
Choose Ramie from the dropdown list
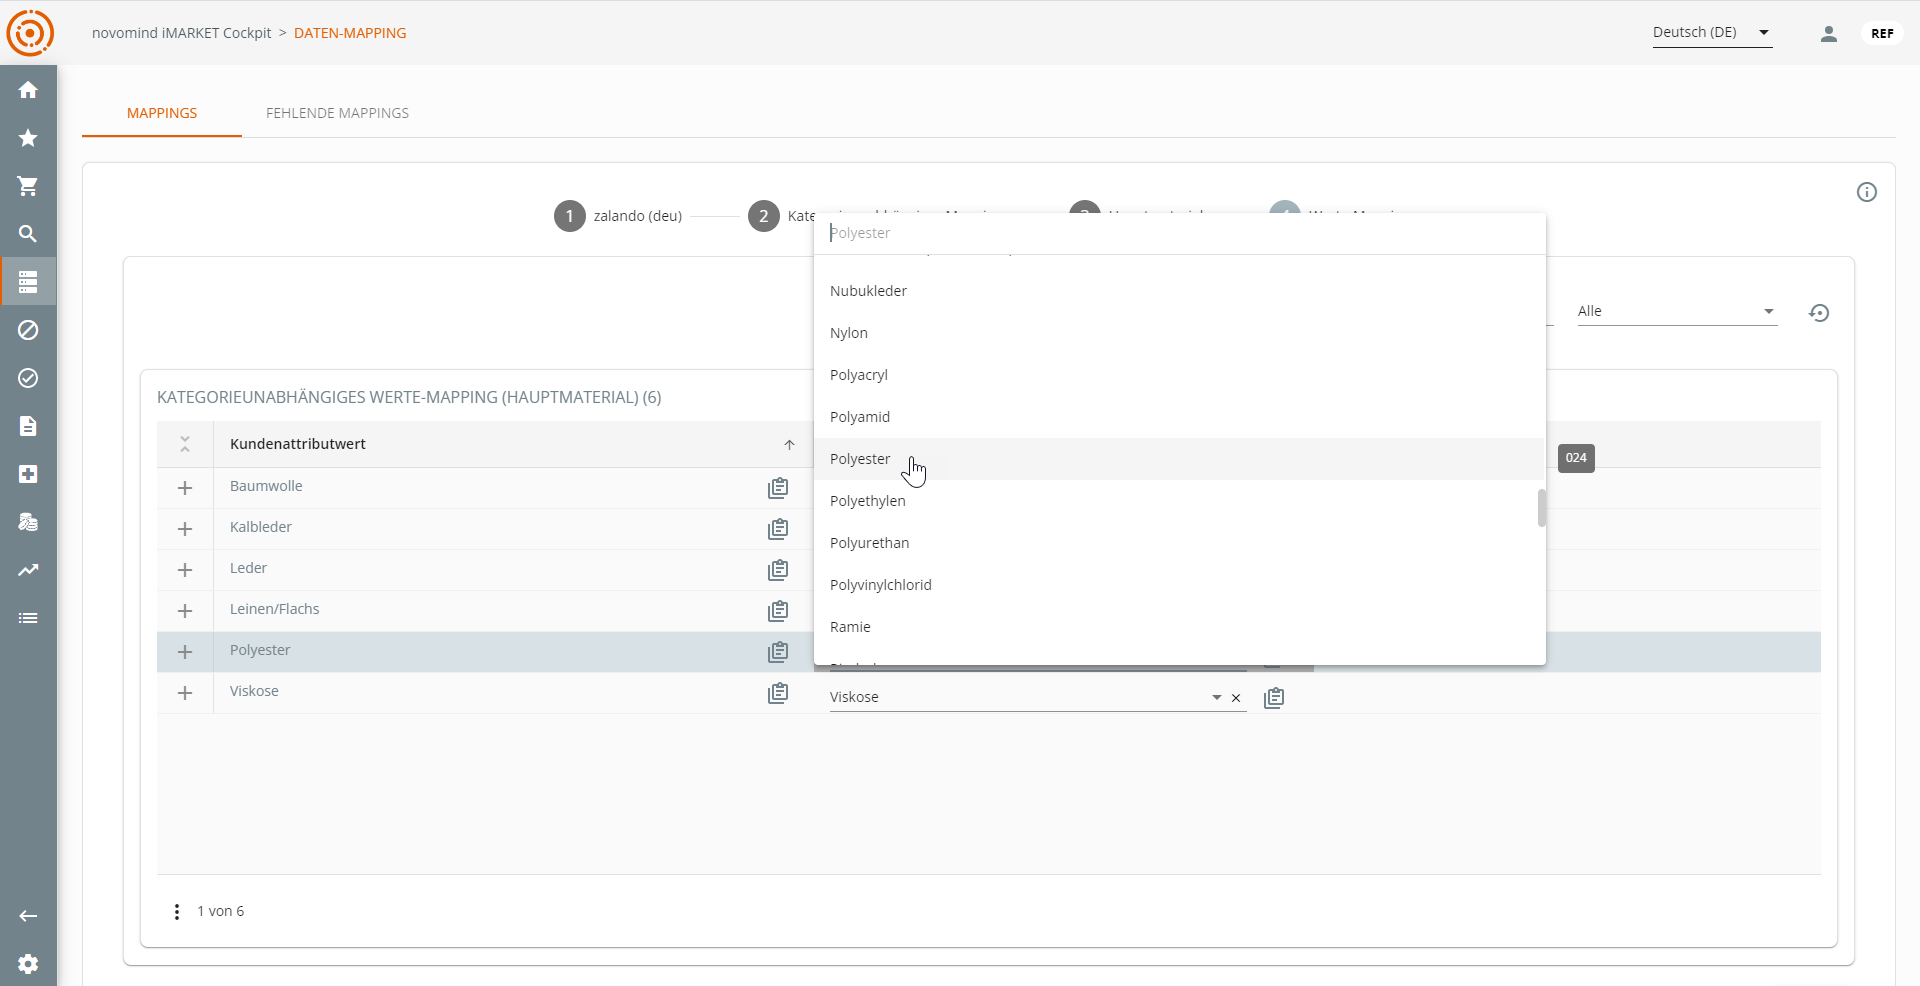click(1180, 627)
